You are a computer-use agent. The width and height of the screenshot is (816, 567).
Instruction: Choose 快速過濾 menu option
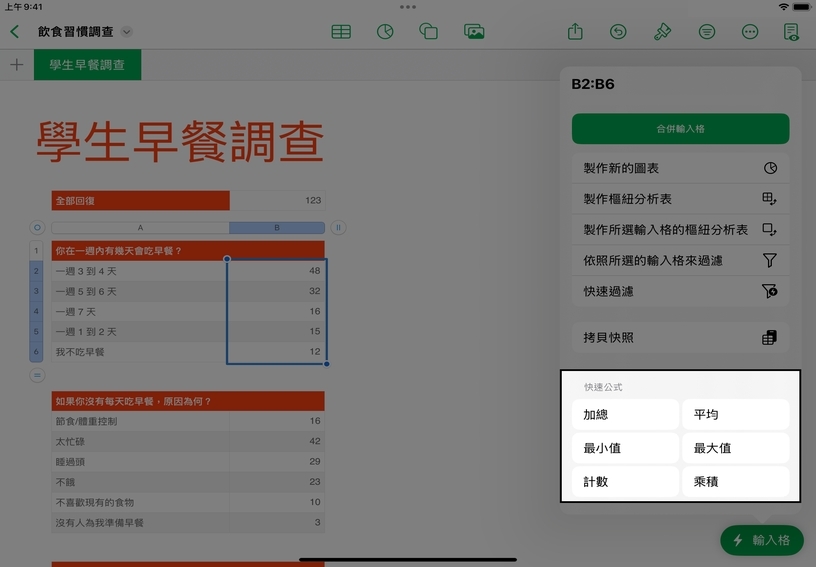coord(680,291)
